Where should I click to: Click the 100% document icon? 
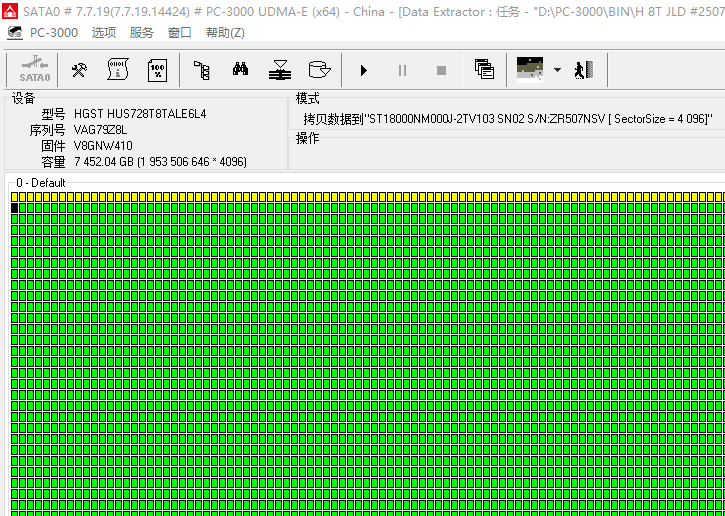(157, 70)
